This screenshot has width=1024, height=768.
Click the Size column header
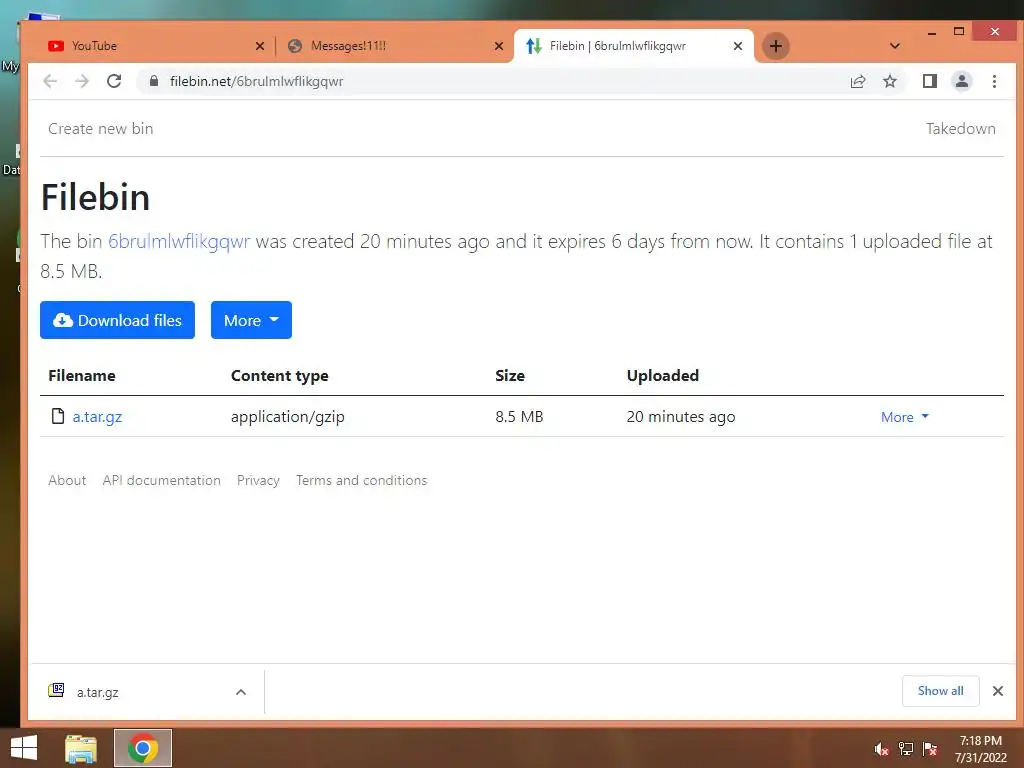tap(510, 376)
